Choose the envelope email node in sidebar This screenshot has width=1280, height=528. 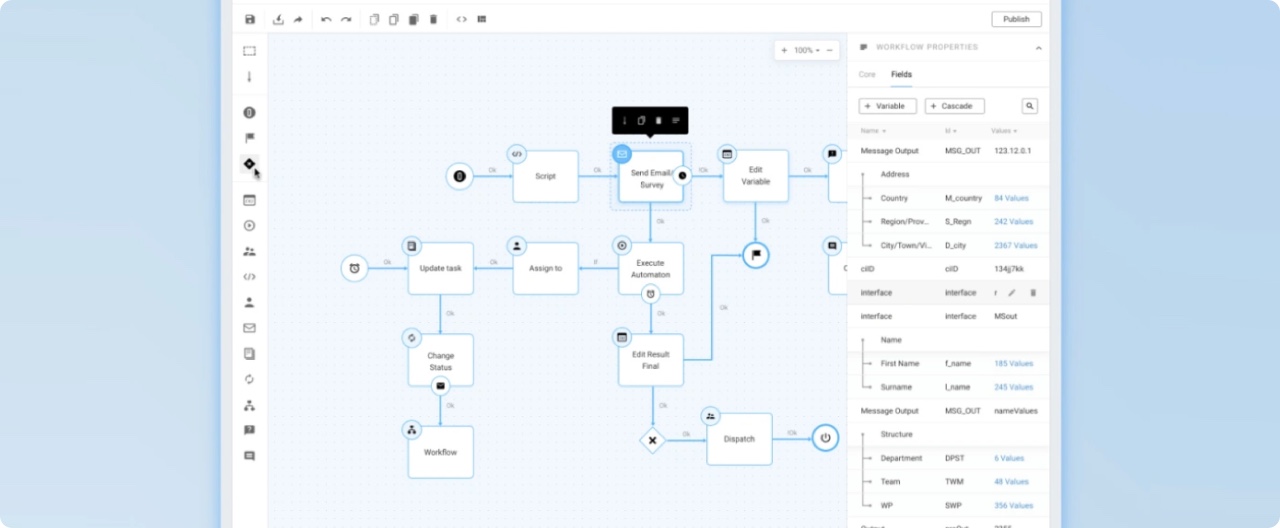(249, 328)
